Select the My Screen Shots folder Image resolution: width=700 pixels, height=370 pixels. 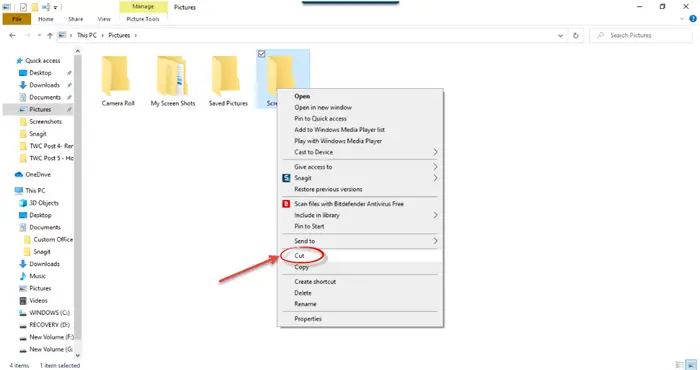coord(173,81)
